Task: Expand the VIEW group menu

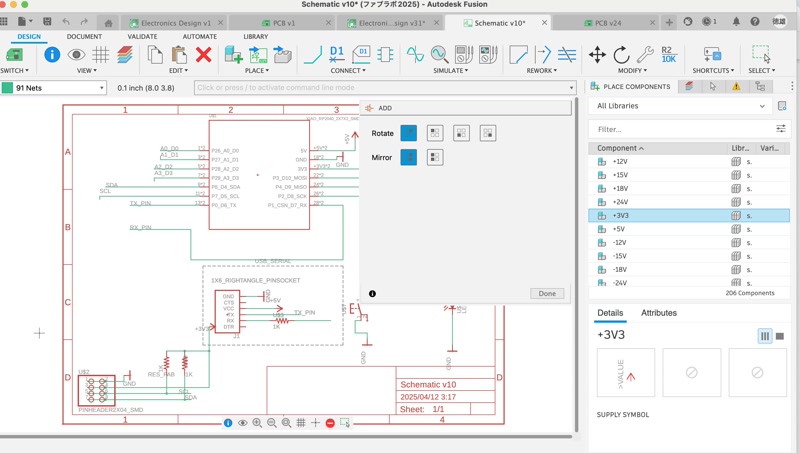Action: click(x=87, y=70)
